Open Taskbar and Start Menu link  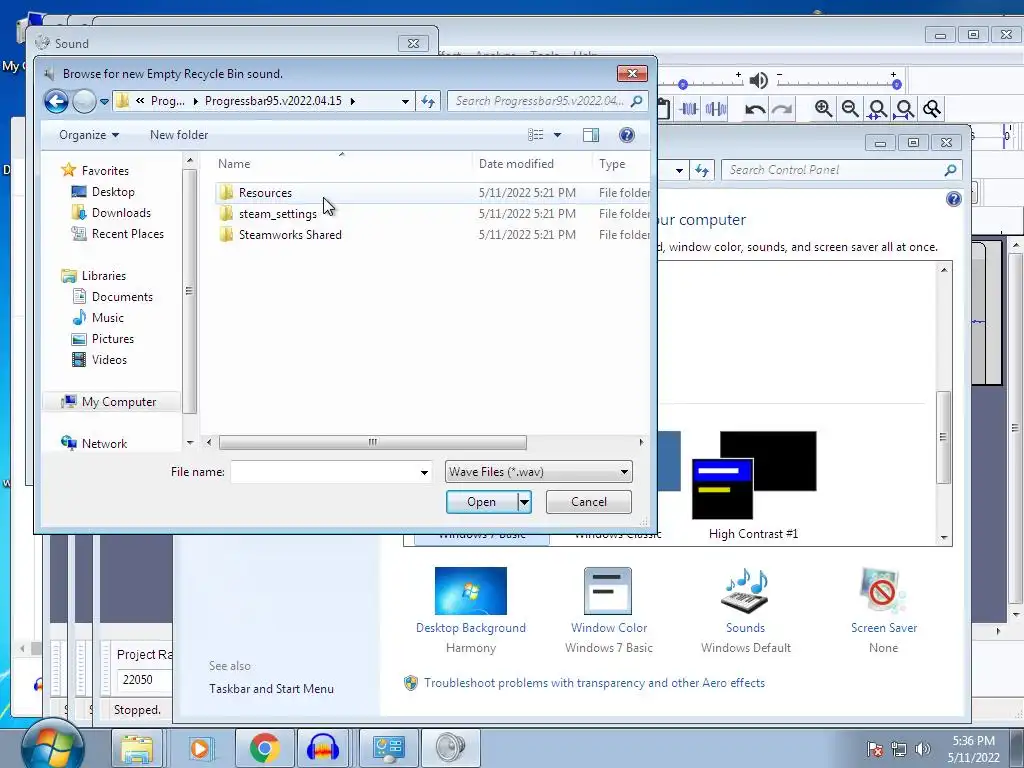[x=271, y=688]
